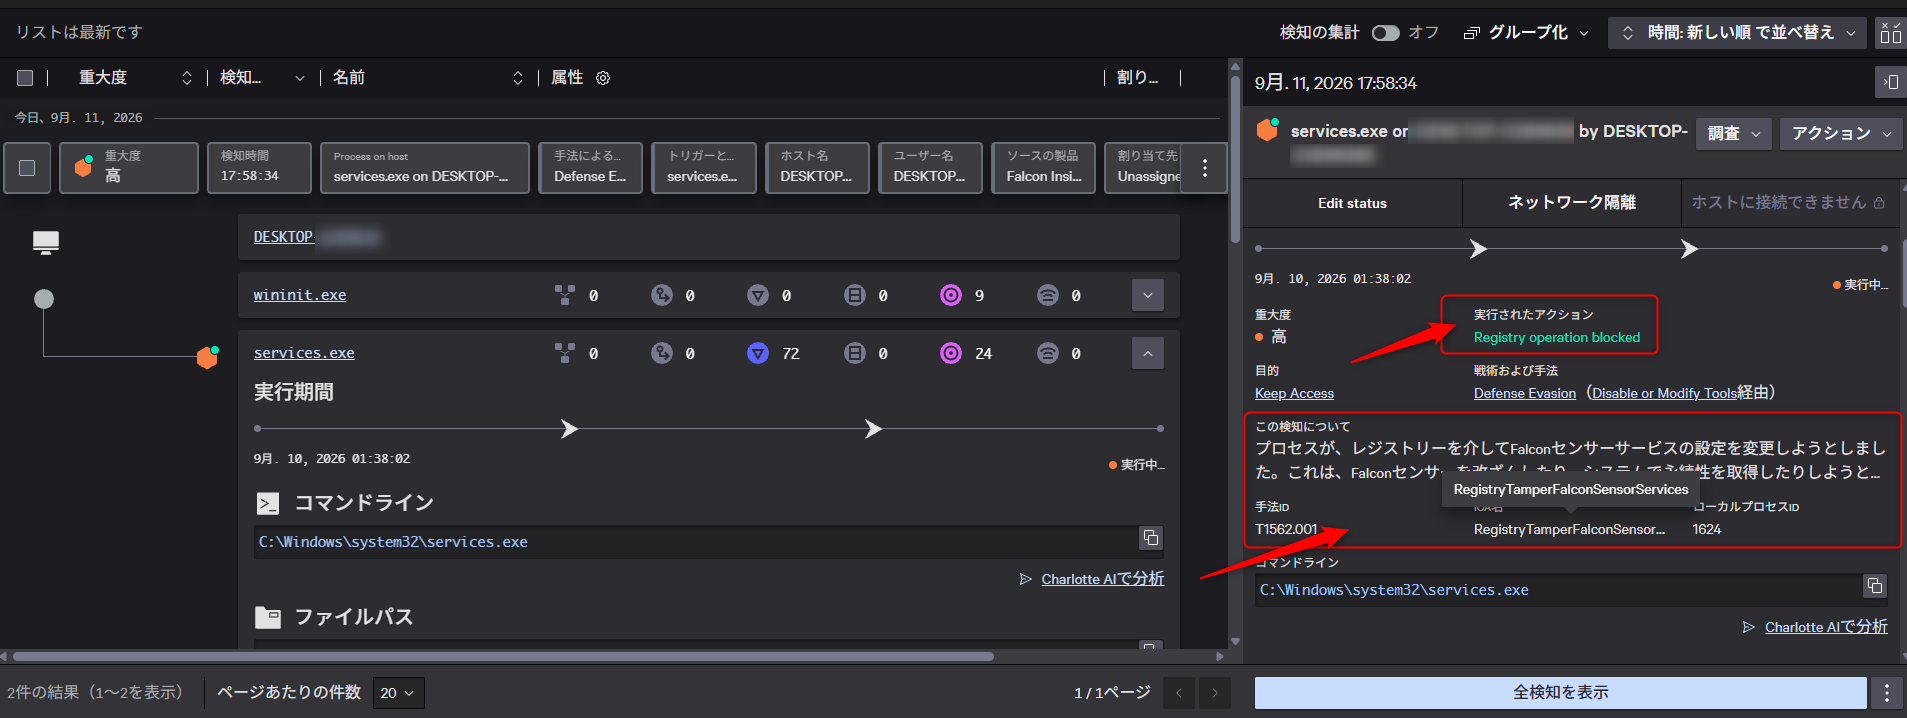Open Charlotte AIで分析 in the details panel
The height and width of the screenshot is (718, 1907).
coord(1826,627)
